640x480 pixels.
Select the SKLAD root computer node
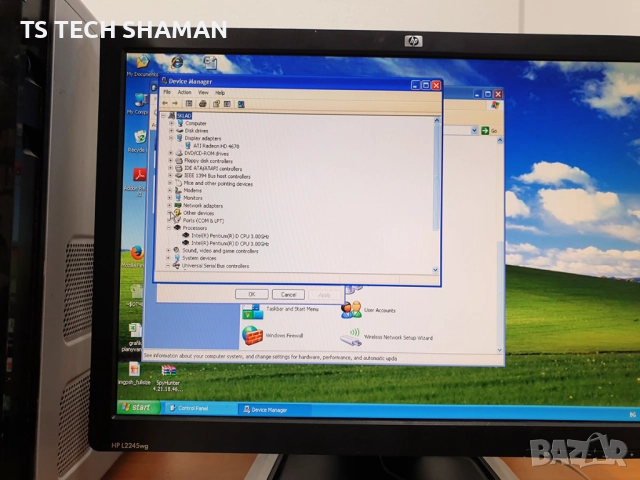(x=184, y=116)
